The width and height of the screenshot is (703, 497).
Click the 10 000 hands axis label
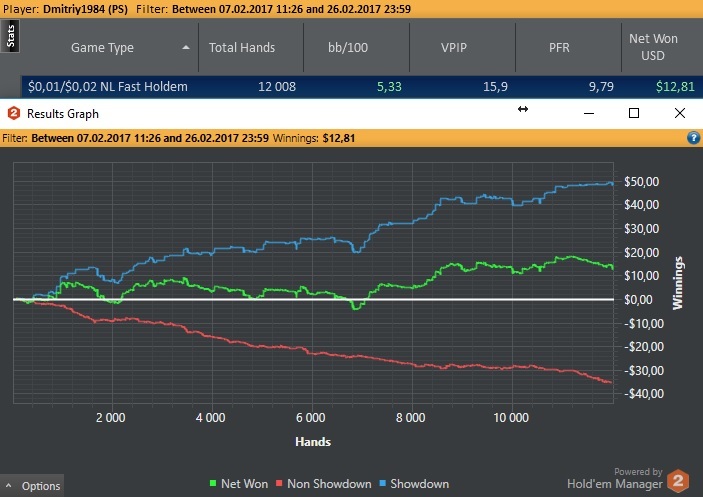pos(511,418)
